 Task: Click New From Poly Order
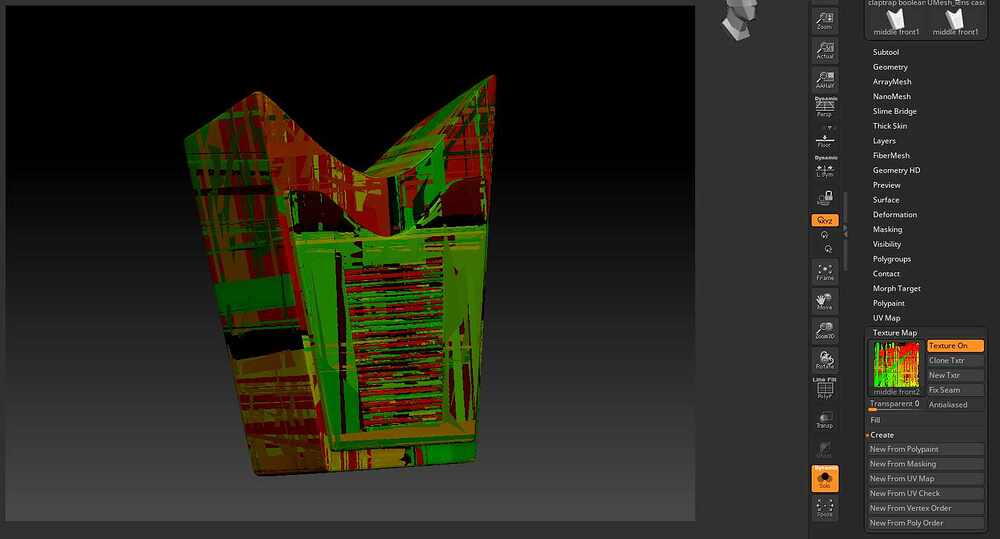[926, 523]
